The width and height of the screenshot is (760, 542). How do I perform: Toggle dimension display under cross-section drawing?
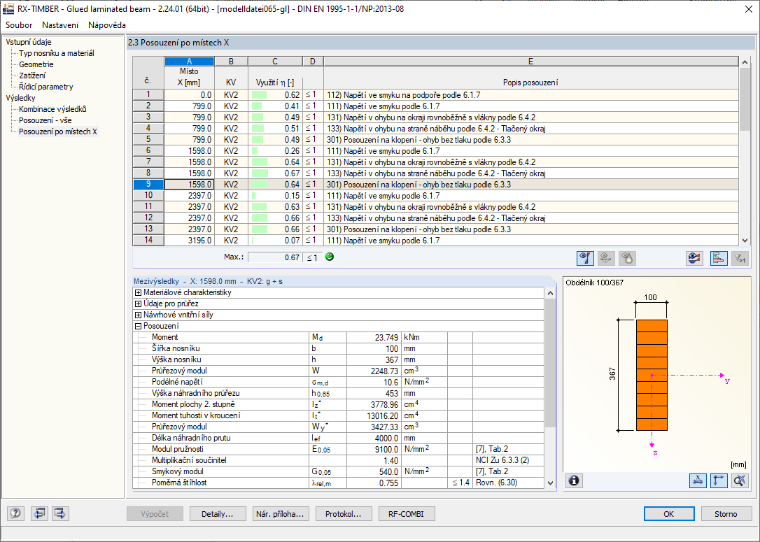coord(697,480)
